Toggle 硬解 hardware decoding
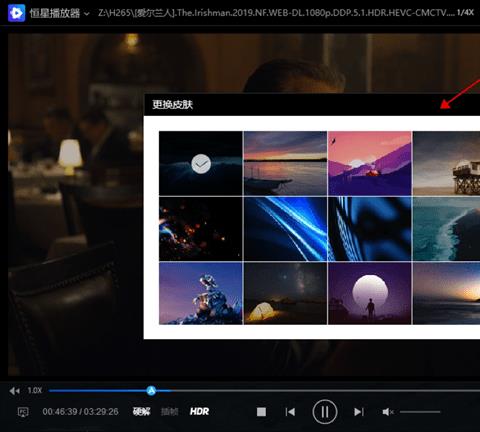Screen dimensions: 480x432 point(141,412)
